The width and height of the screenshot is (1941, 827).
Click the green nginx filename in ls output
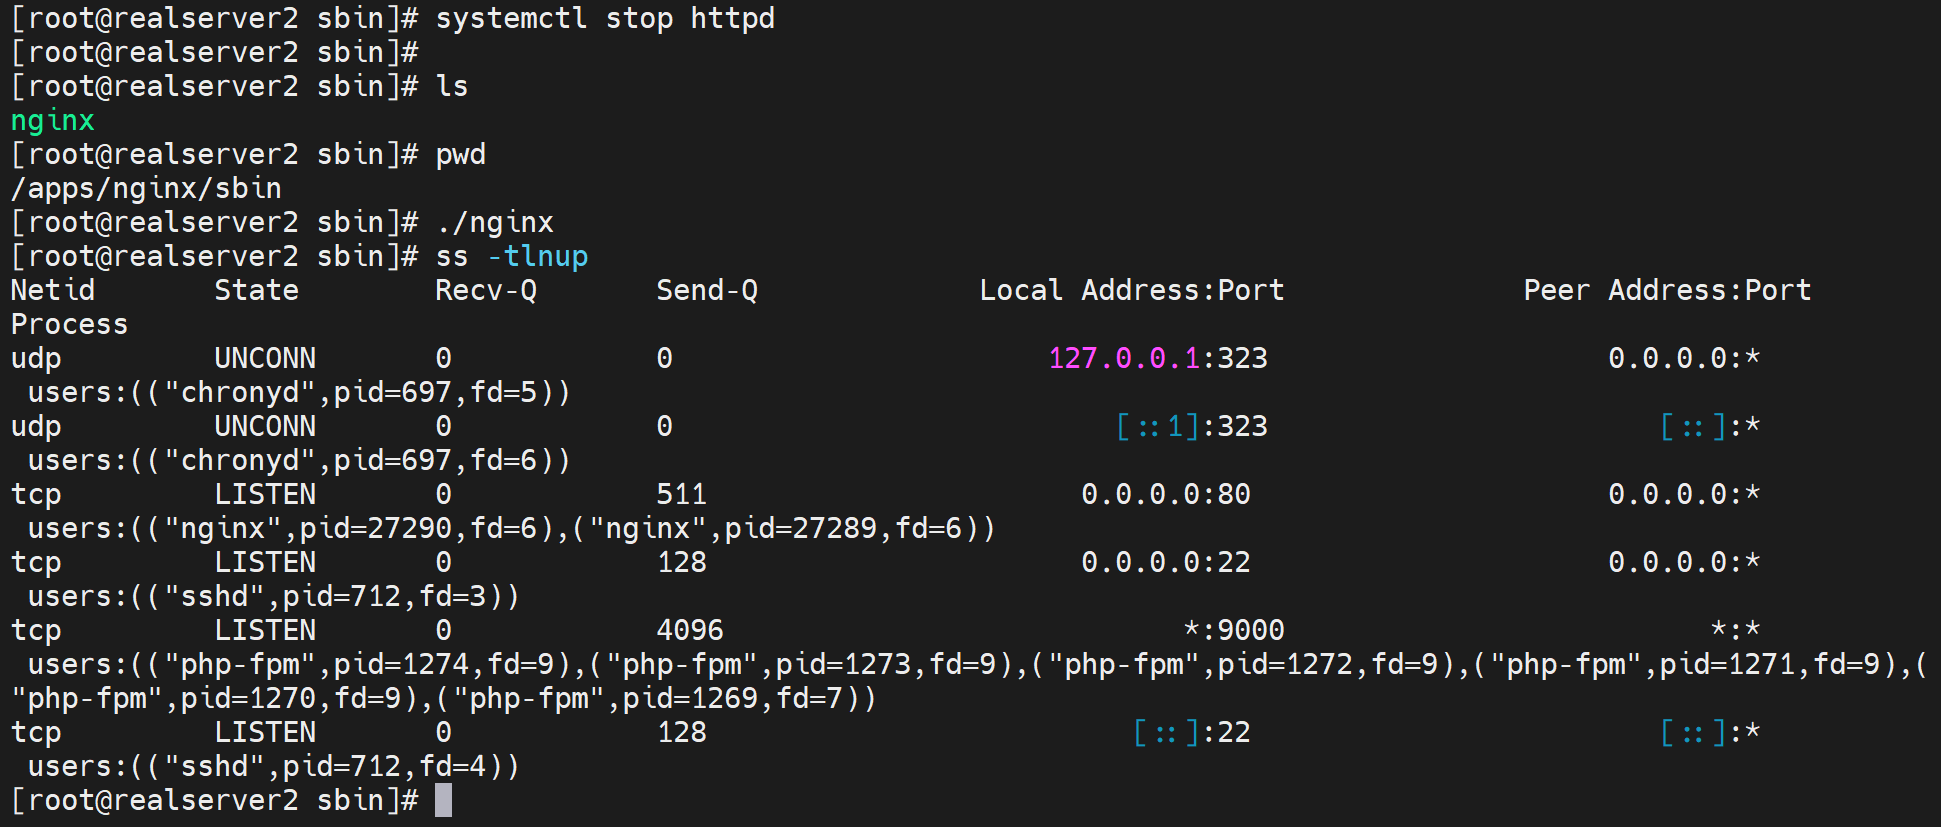tap(52, 121)
